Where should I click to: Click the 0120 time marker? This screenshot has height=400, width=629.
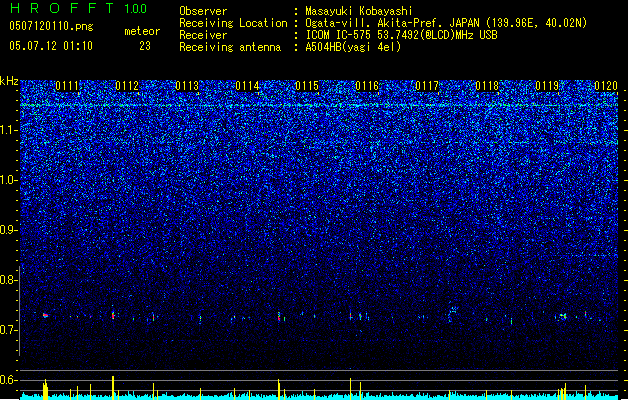[x=606, y=86]
